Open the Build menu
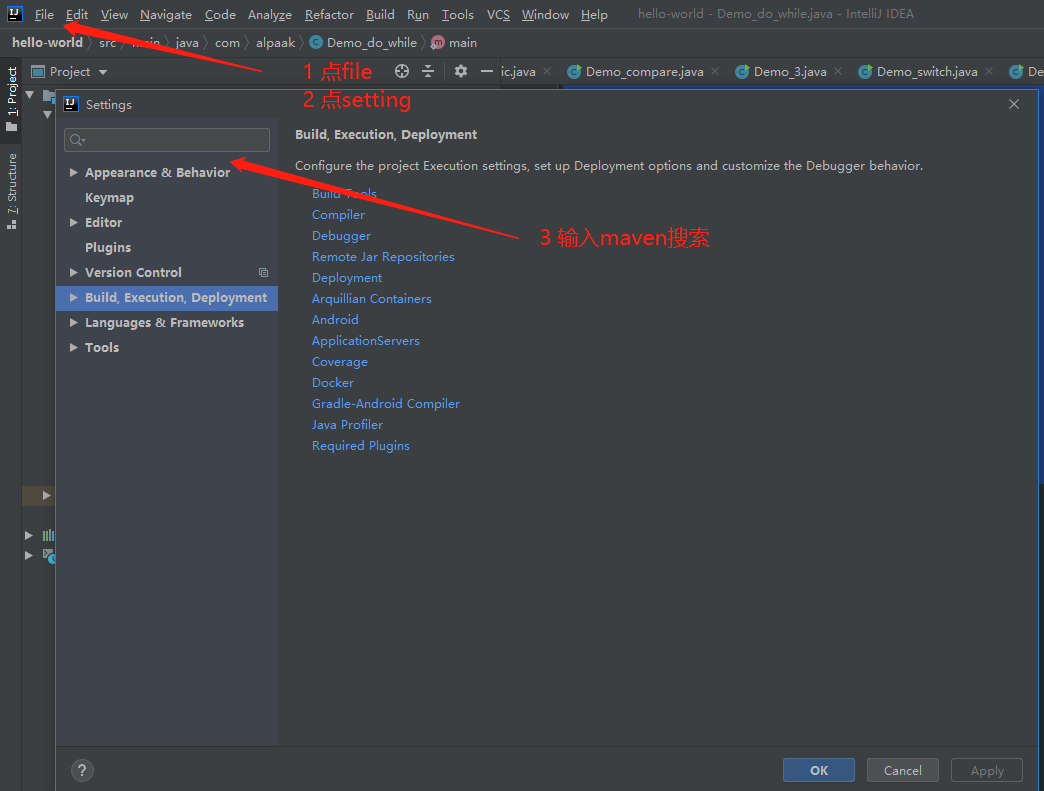 pyautogui.click(x=380, y=14)
